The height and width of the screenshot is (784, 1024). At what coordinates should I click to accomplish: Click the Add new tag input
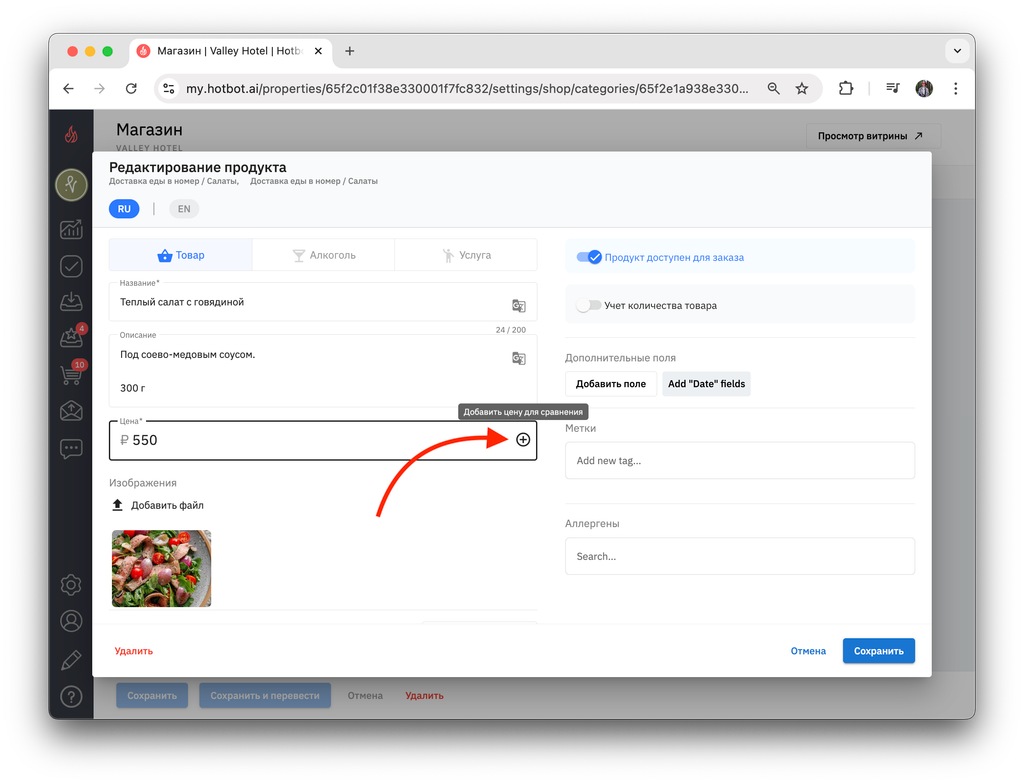740,461
